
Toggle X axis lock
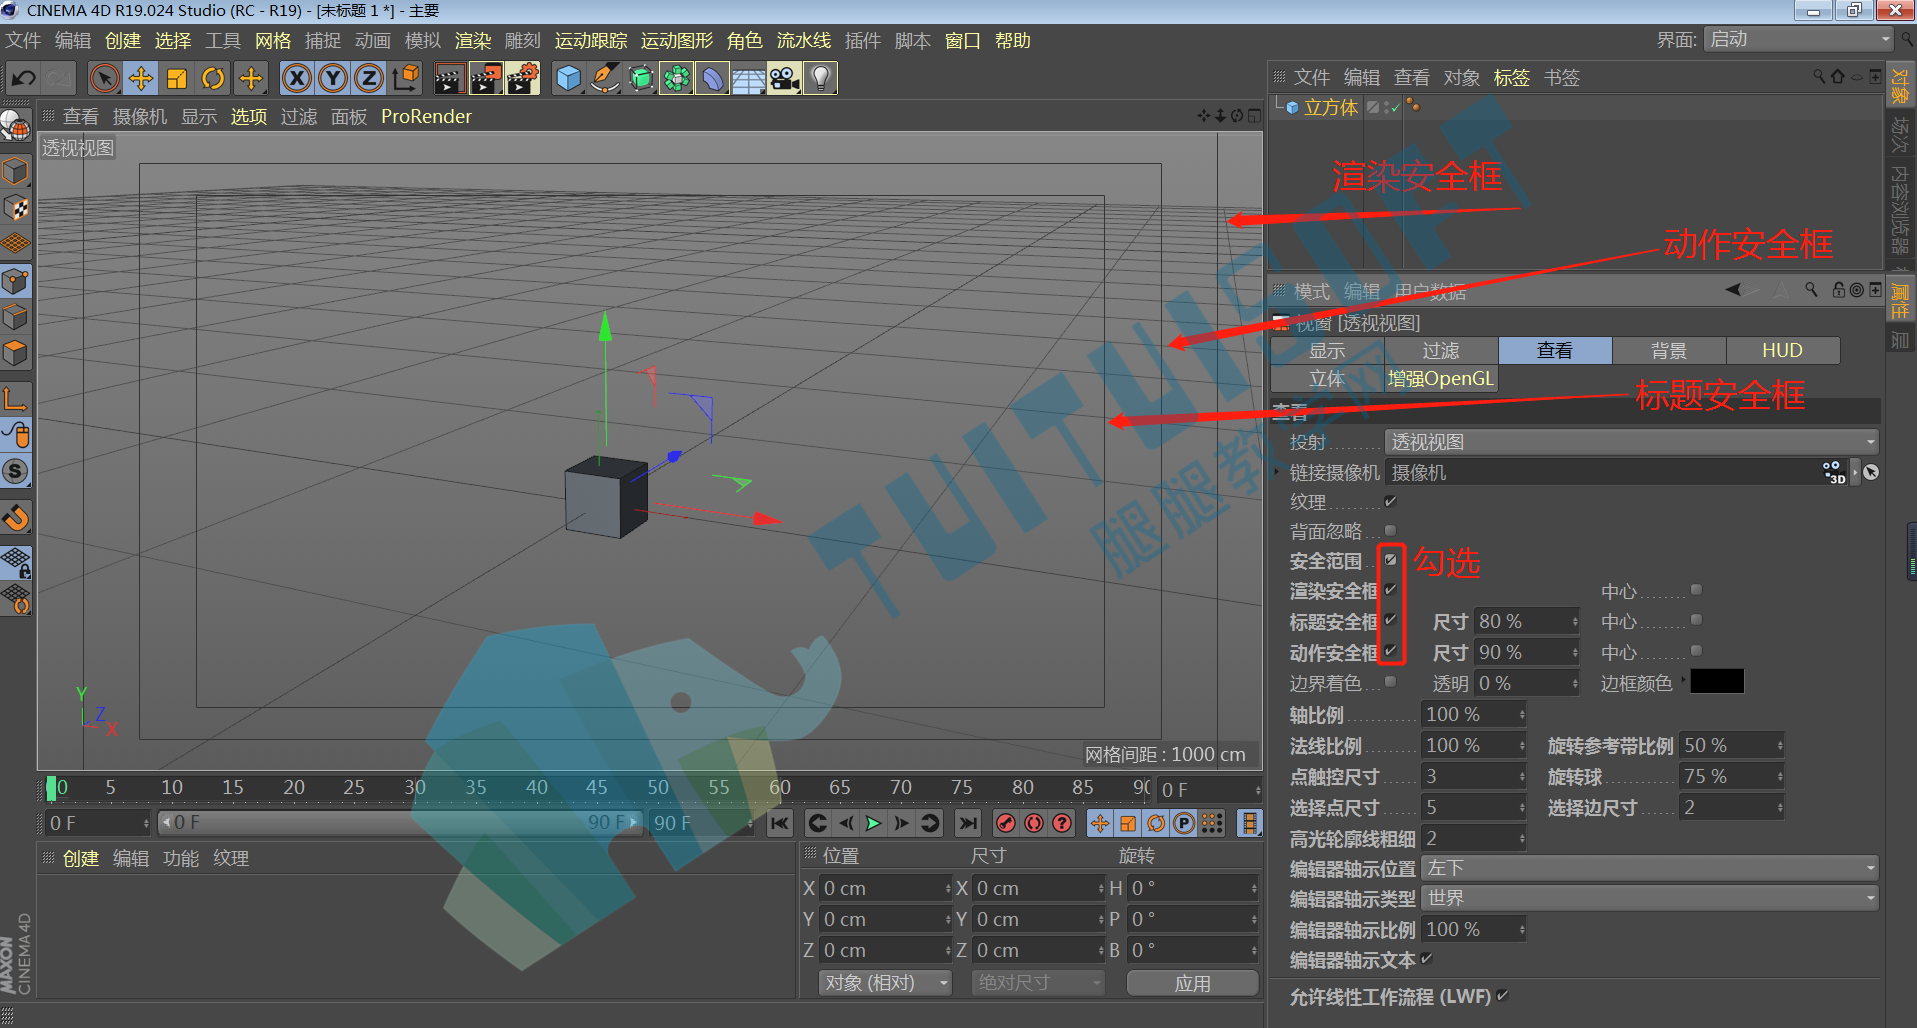297,78
